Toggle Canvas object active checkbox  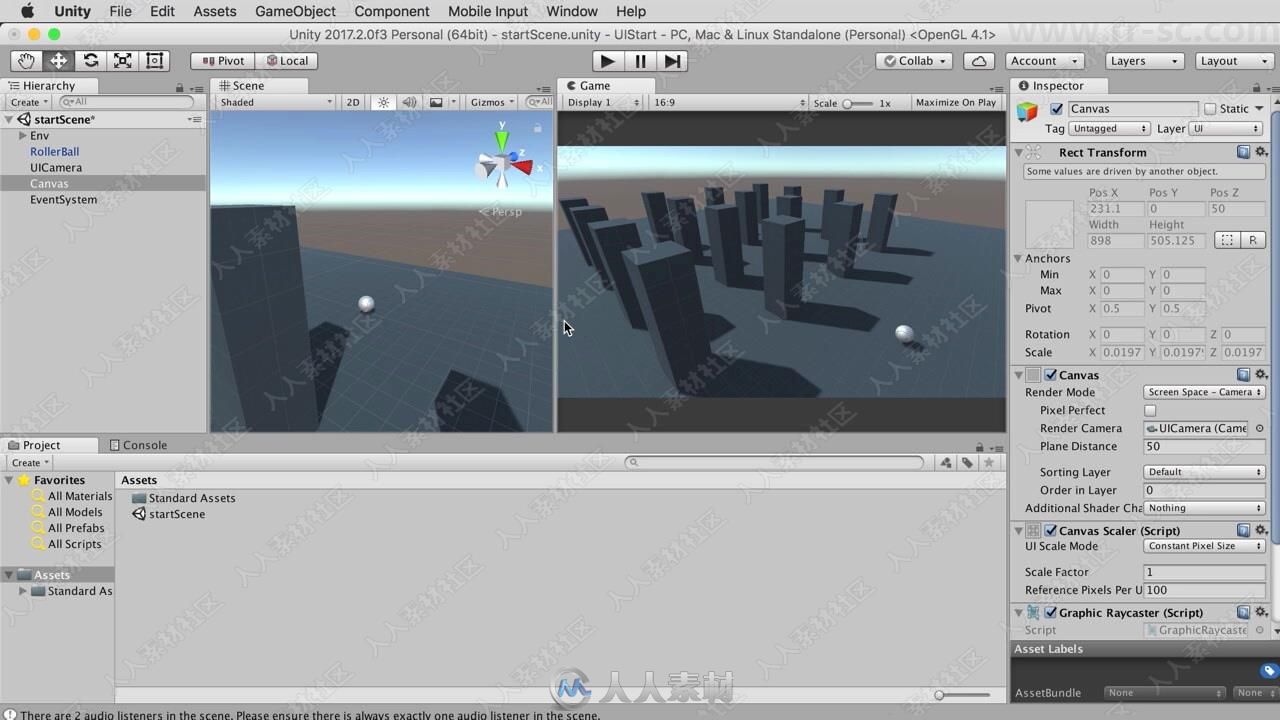click(1057, 109)
